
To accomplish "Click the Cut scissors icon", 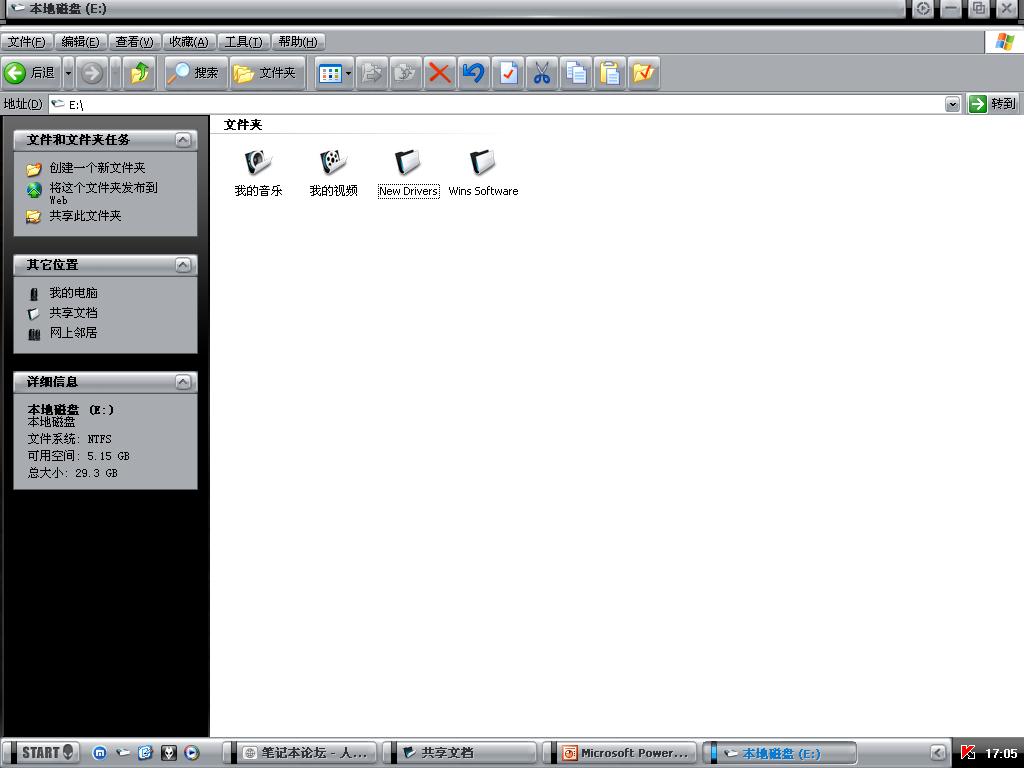I will 542,72.
